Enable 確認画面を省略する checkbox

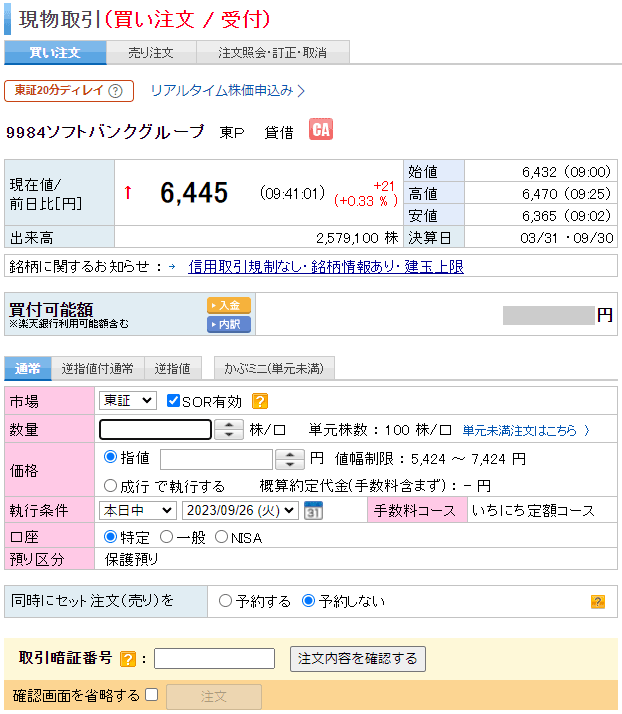tap(152, 695)
